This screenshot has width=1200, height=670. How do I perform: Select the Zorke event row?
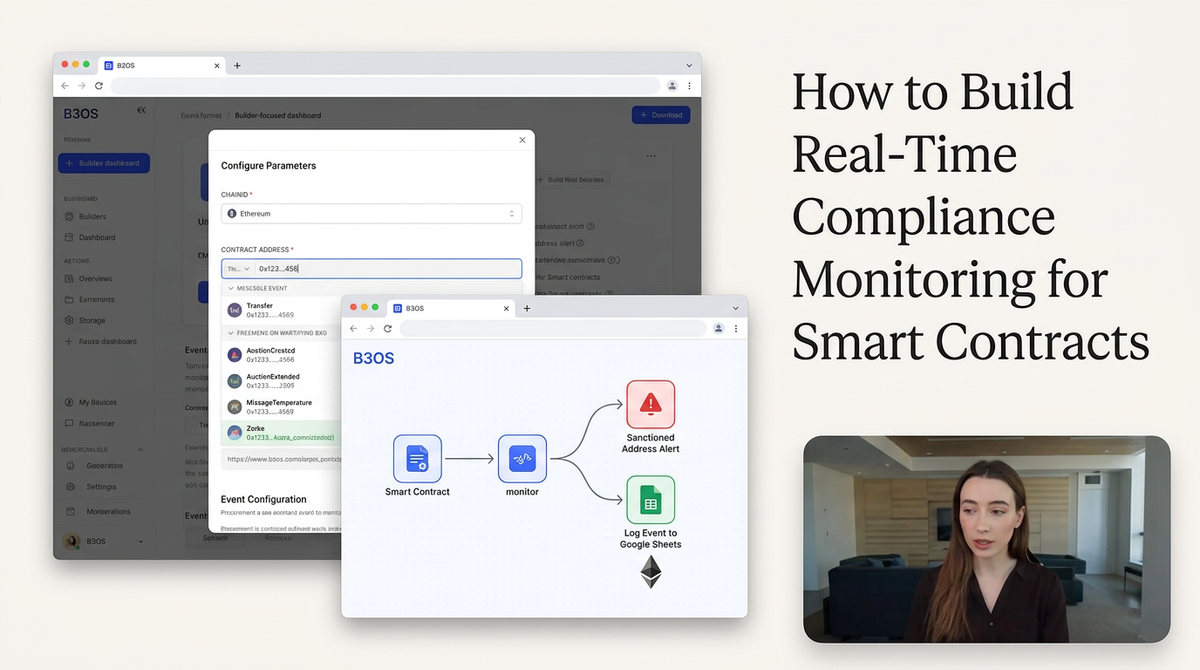pyautogui.click(x=279, y=432)
